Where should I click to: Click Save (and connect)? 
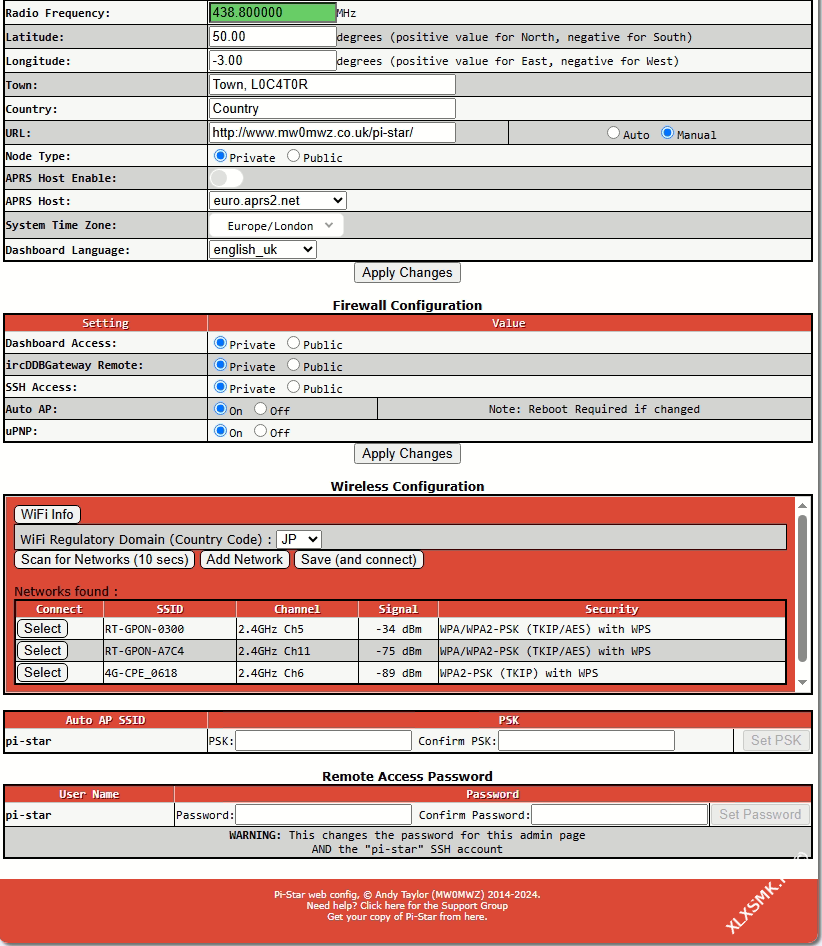[358, 559]
